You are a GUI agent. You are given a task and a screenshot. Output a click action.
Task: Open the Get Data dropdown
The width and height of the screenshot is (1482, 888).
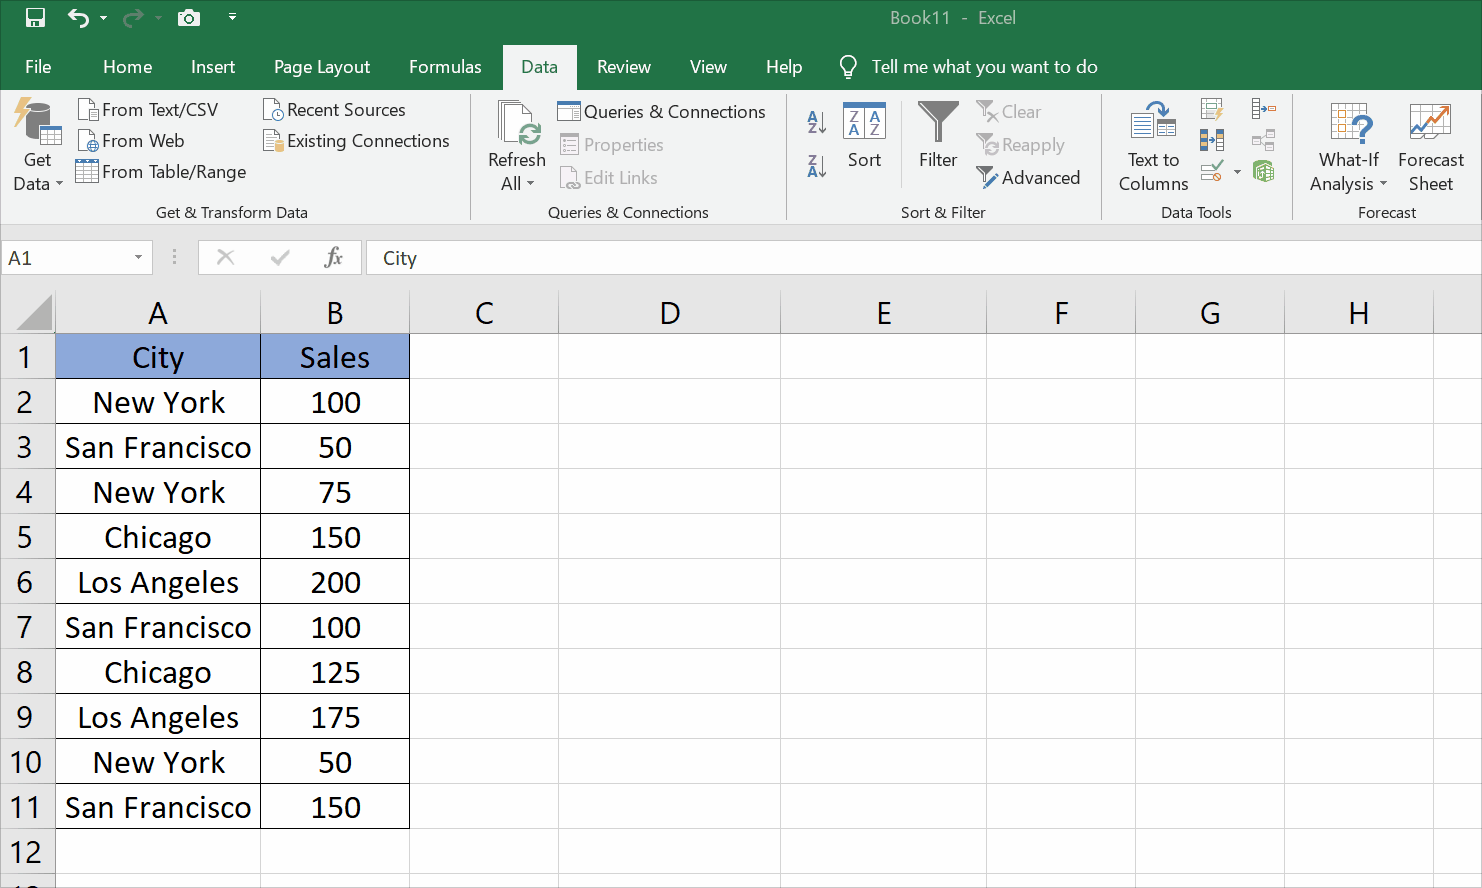coord(36,145)
